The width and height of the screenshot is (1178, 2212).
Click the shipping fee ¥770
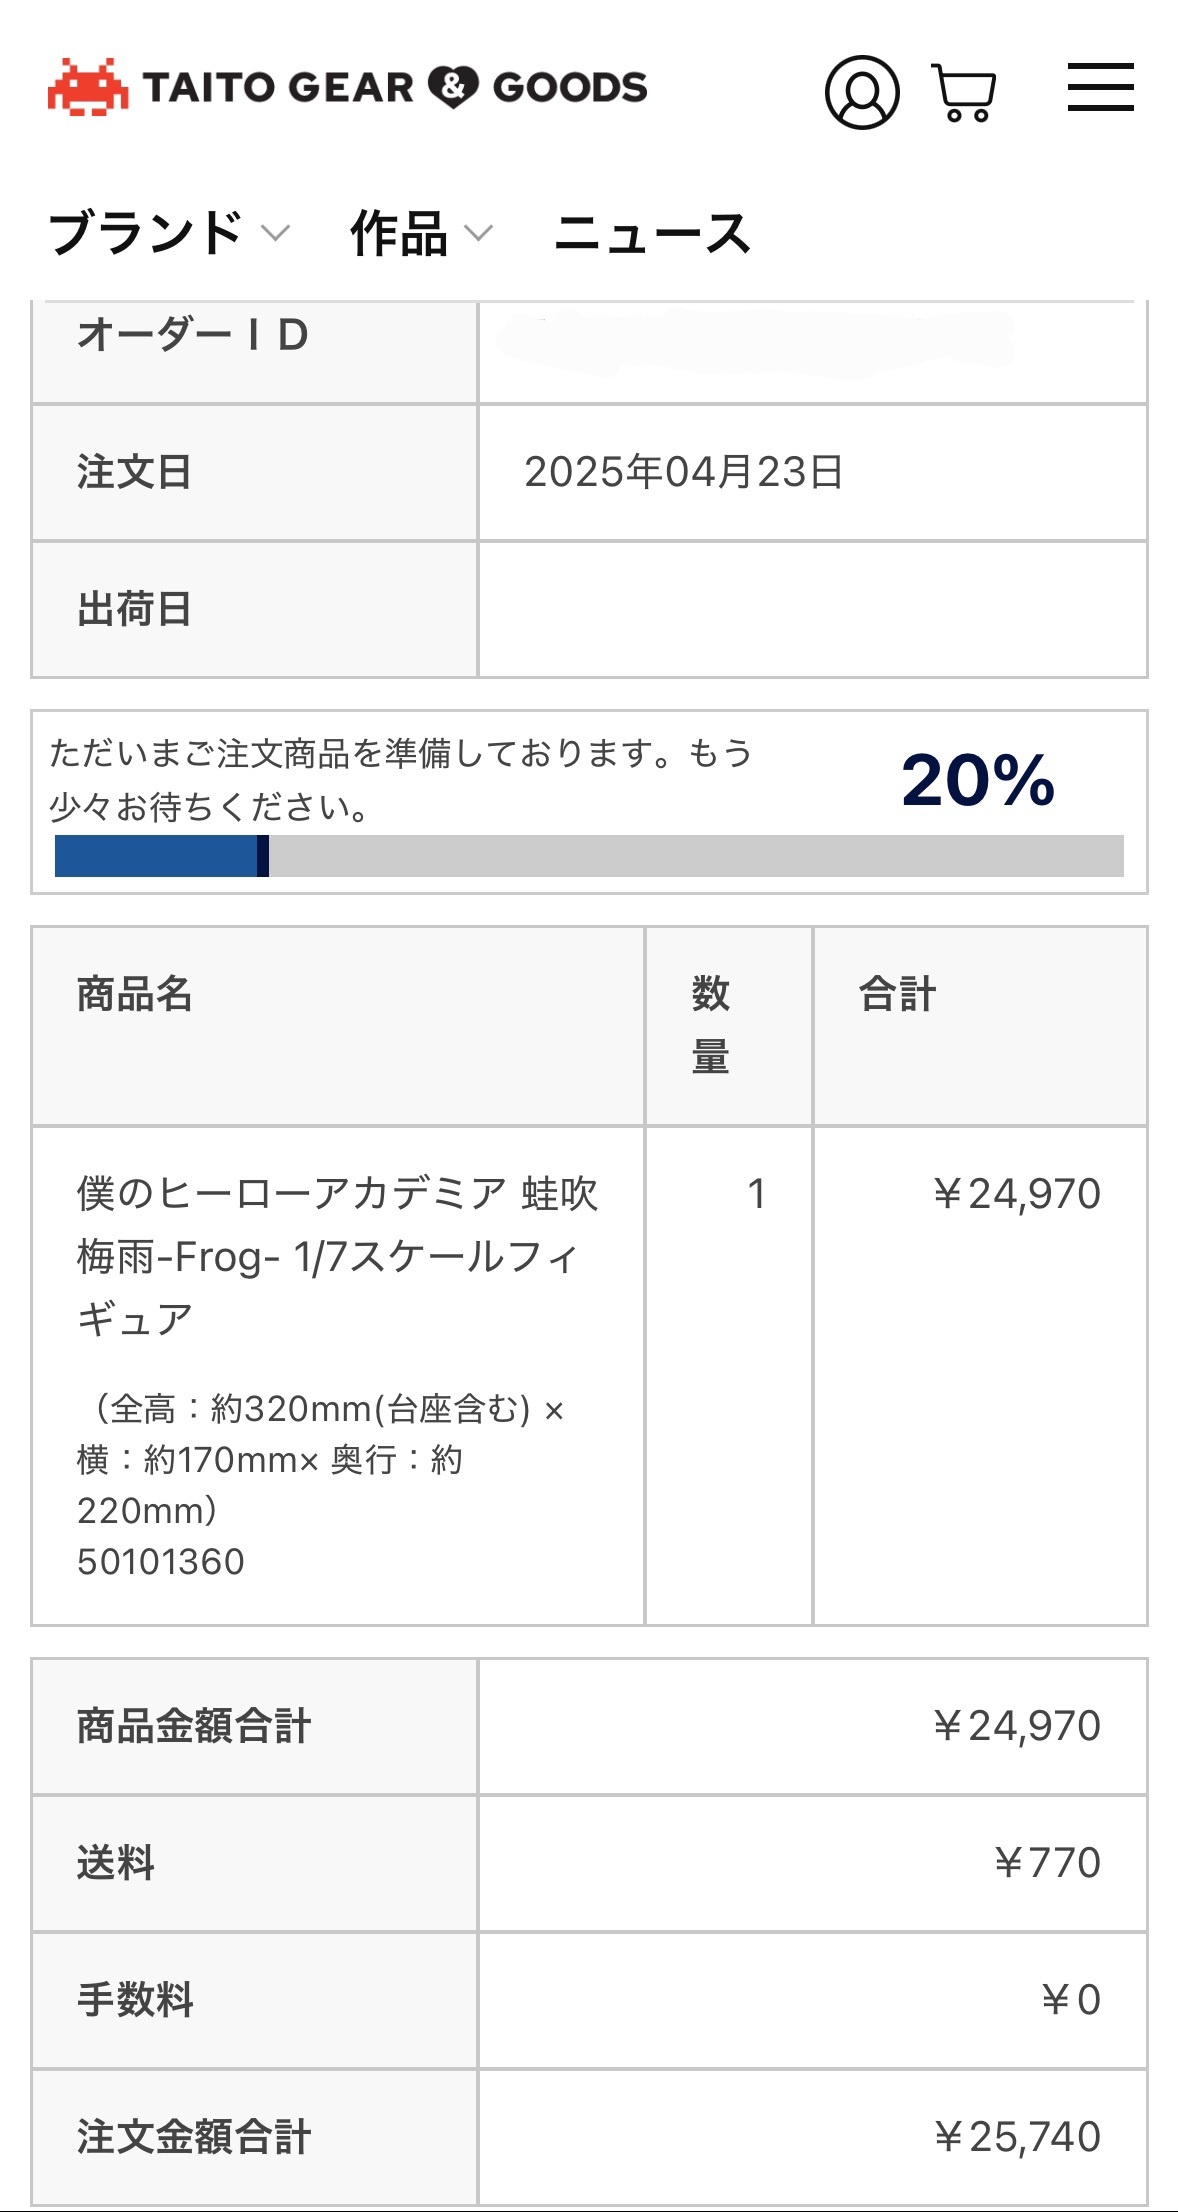[x=1047, y=1863]
